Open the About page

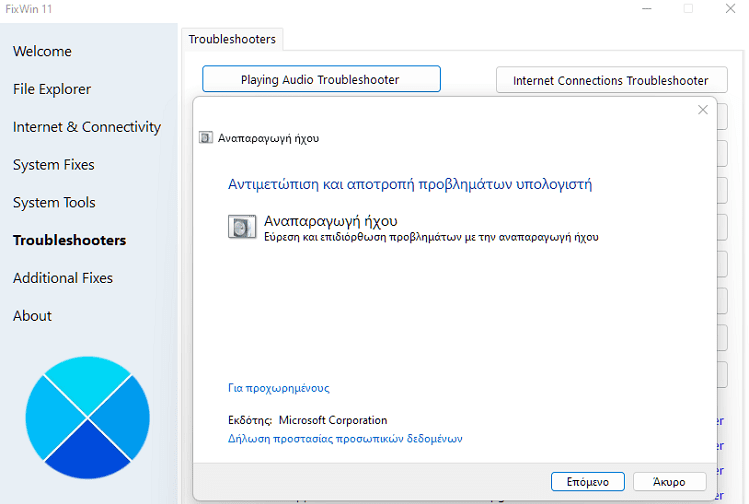tap(32, 316)
